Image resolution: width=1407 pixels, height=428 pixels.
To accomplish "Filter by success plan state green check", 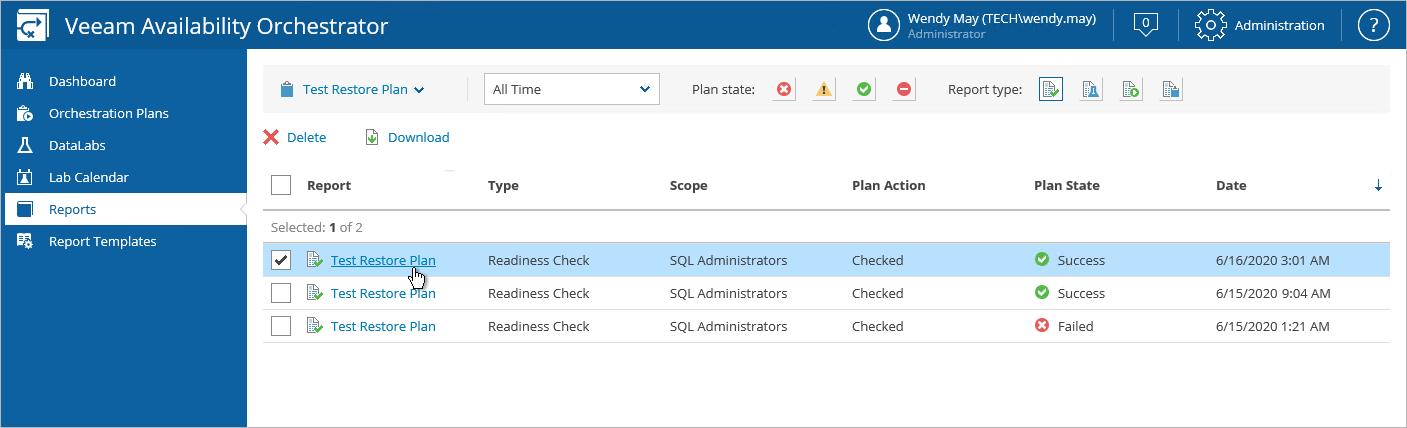I will pyautogui.click(x=864, y=90).
